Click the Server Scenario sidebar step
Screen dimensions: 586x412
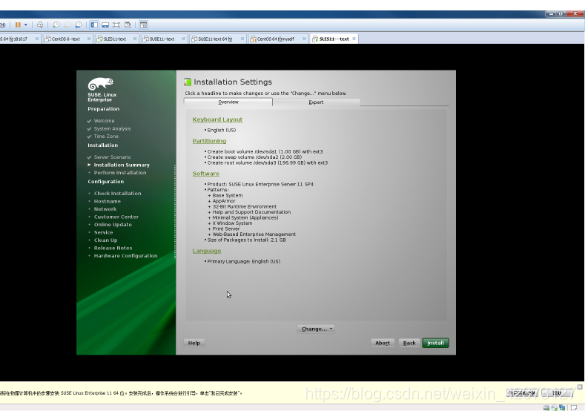[x=112, y=157]
